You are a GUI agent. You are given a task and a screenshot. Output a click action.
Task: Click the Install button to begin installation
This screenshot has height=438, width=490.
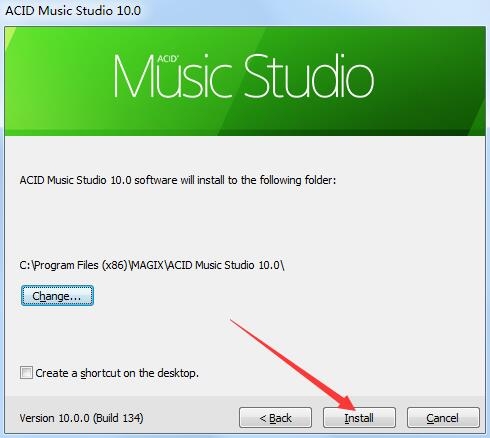pyautogui.click(x=359, y=417)
